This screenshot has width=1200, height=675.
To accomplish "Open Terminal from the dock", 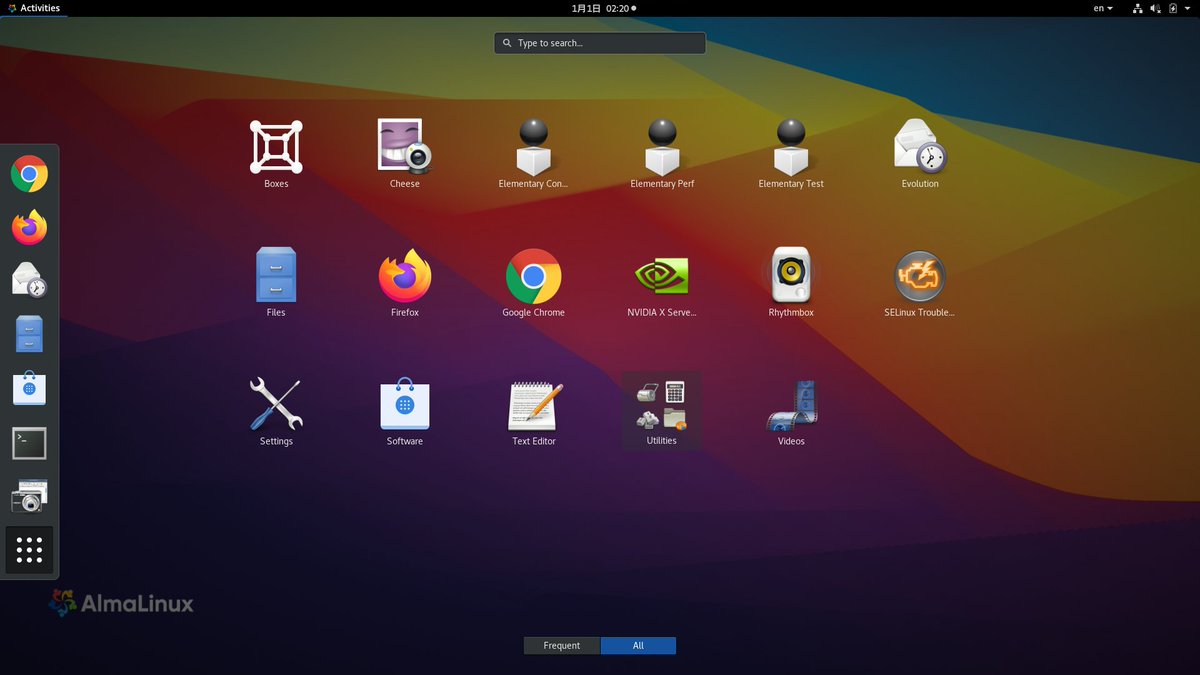I will (x=29, y=443).
